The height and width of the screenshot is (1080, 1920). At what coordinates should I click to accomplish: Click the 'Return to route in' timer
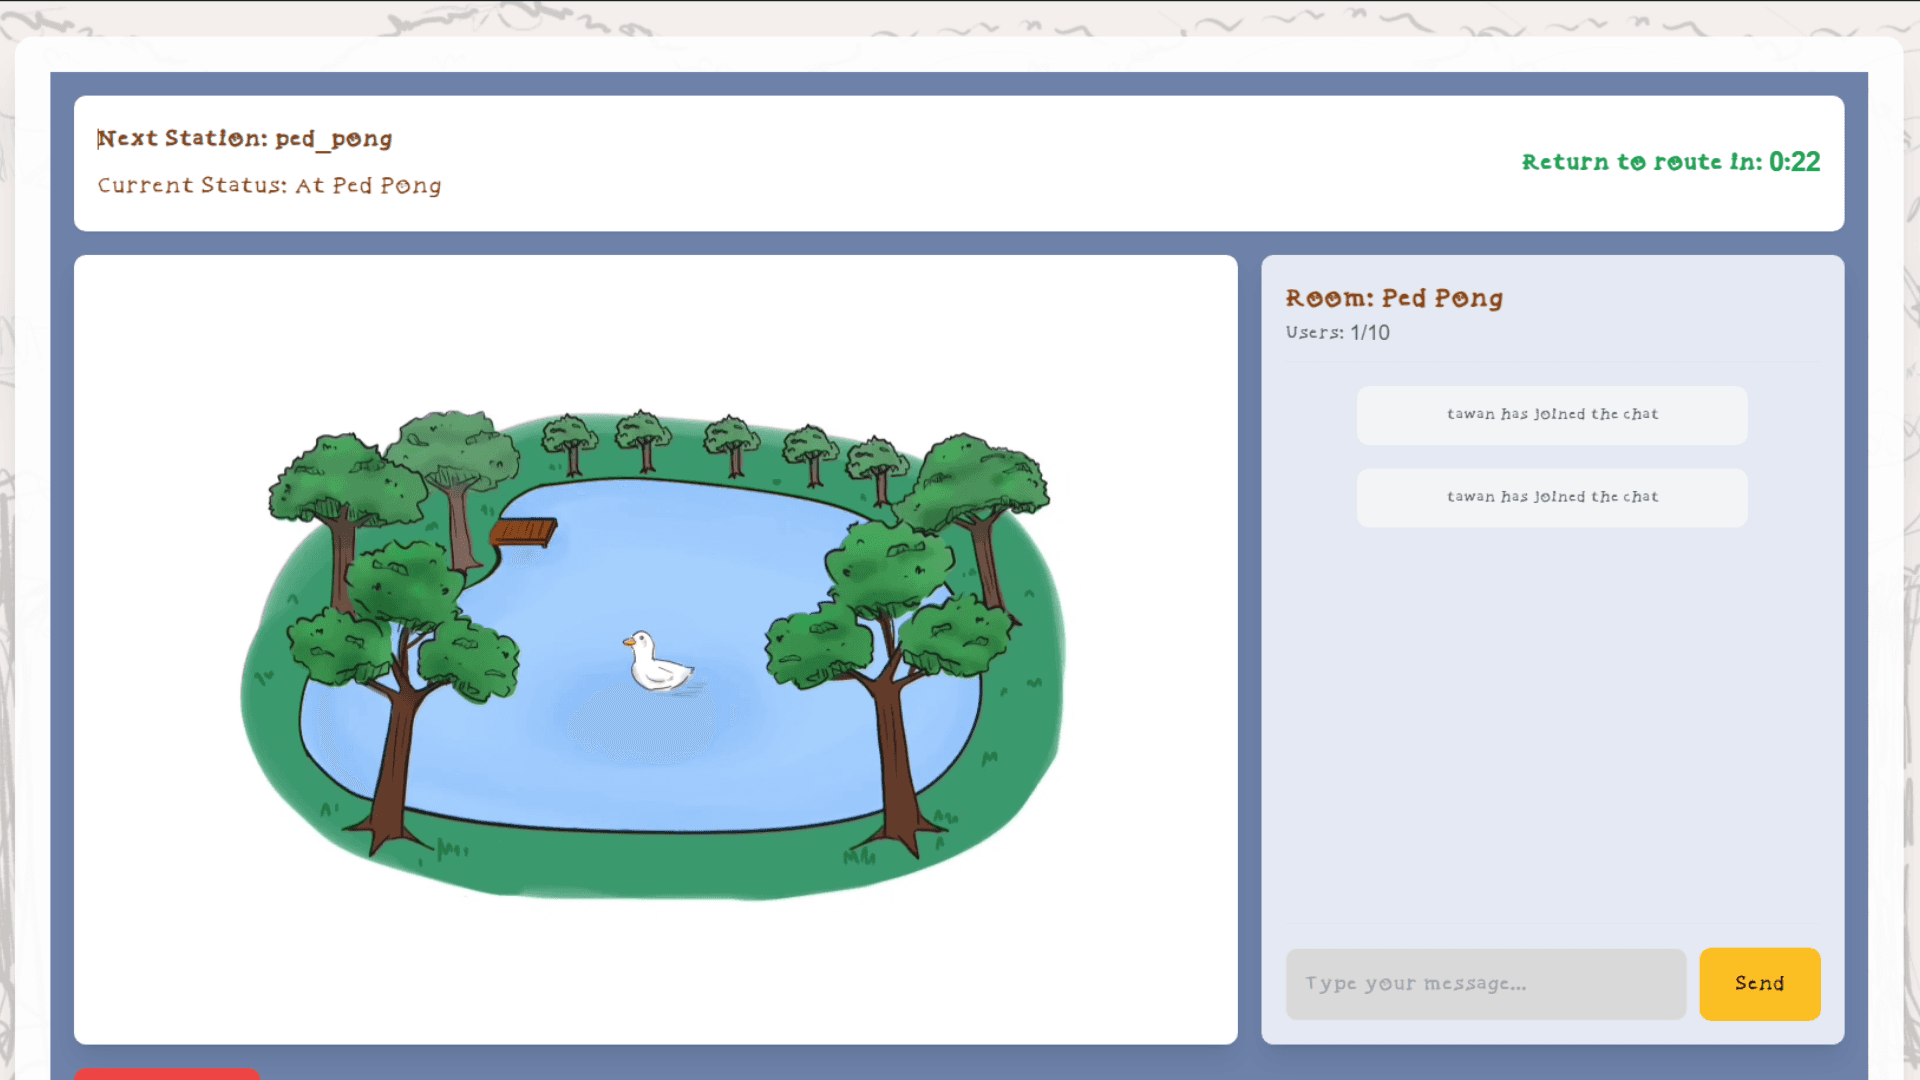click(x=1640, y=162)
